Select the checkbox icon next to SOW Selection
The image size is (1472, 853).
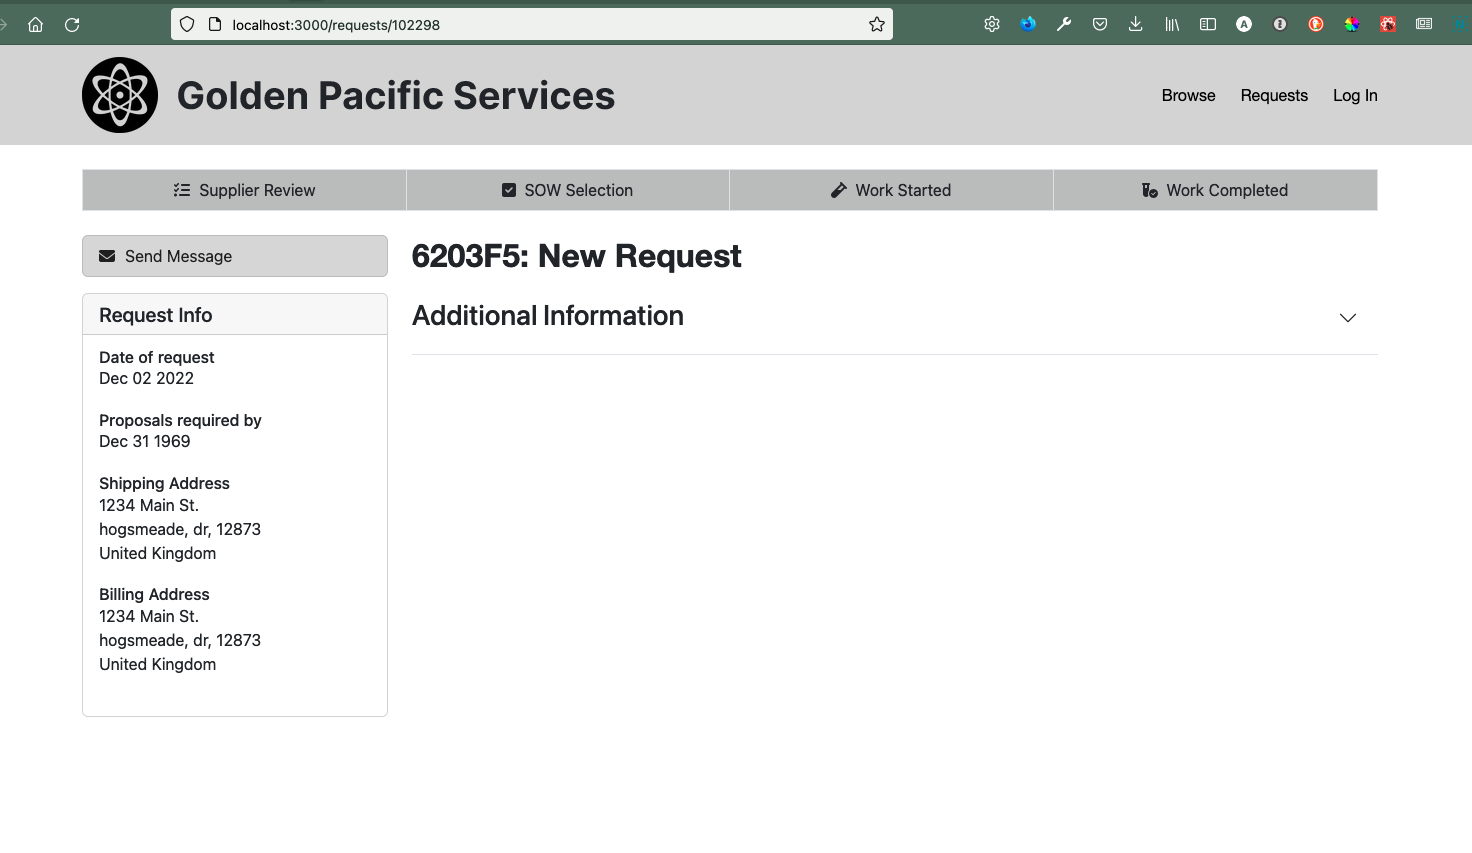point(508,189)
